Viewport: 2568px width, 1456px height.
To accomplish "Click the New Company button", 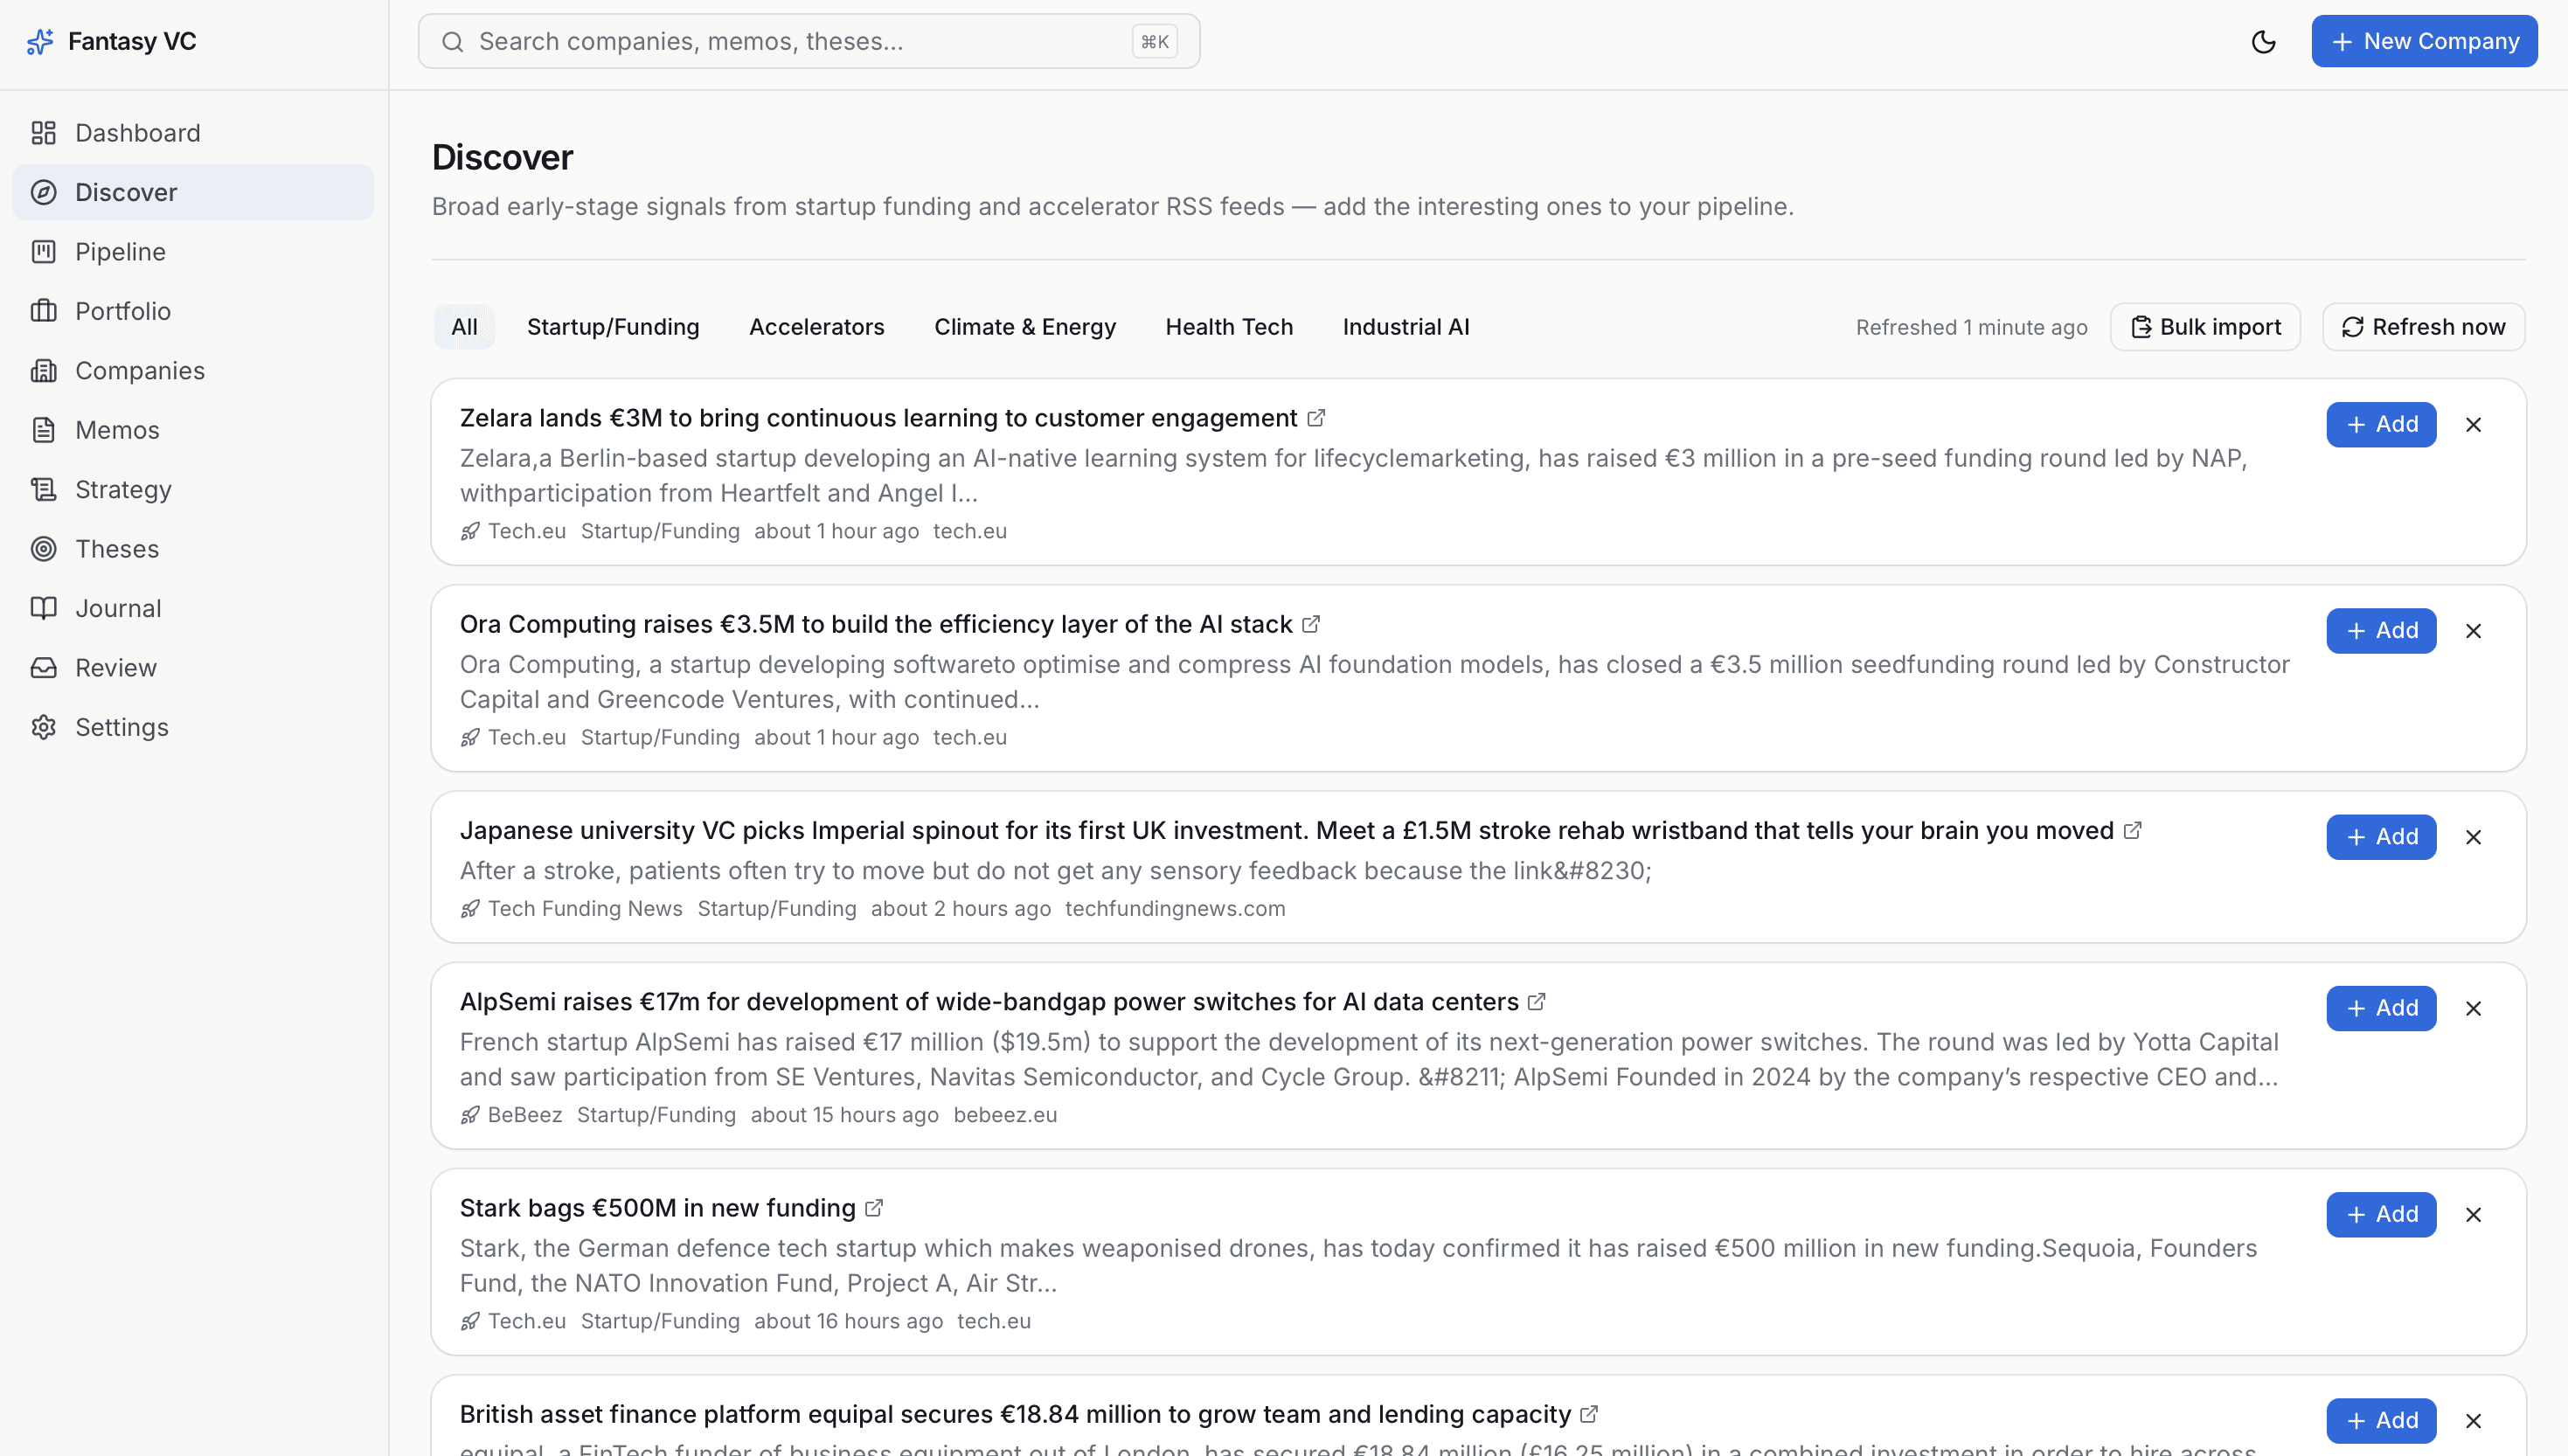I will pyautogui.click(x=2424, y=41).
